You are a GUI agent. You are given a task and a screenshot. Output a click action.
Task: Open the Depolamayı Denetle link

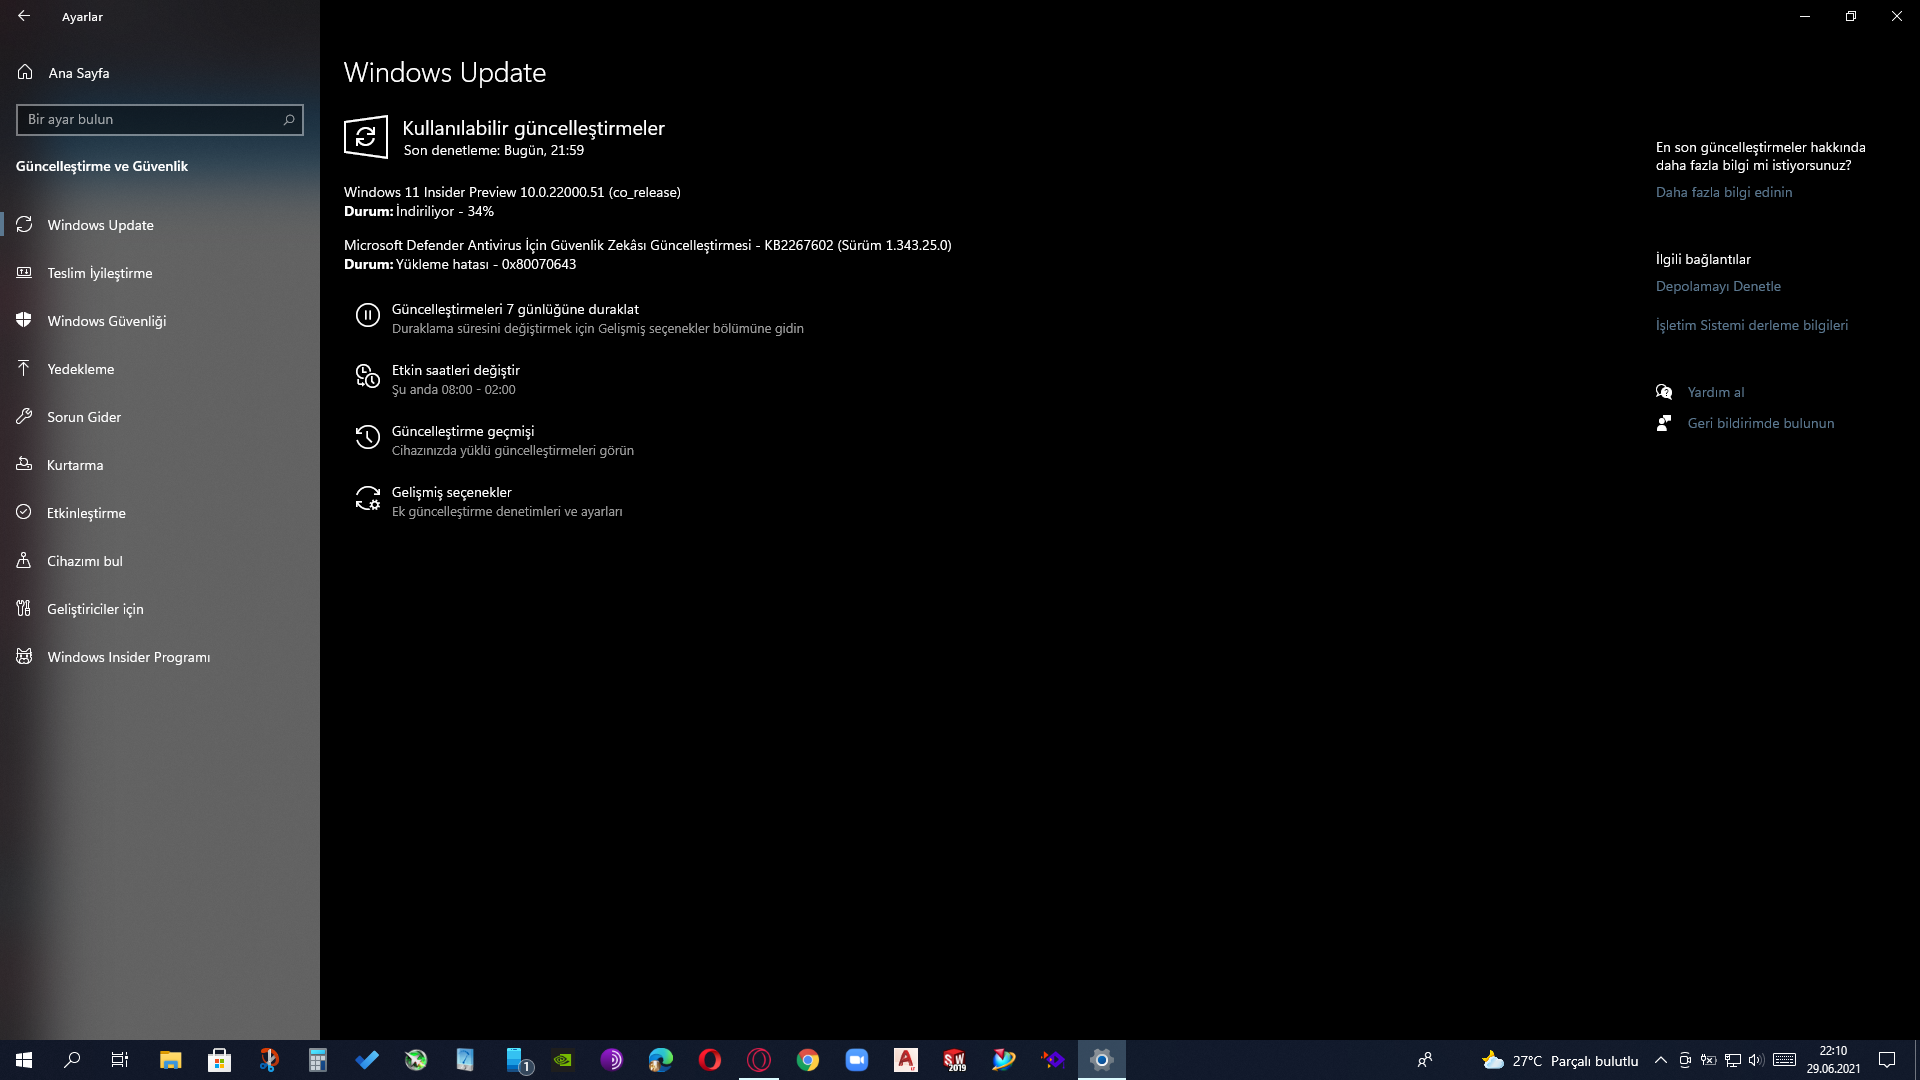(1717, 286)
